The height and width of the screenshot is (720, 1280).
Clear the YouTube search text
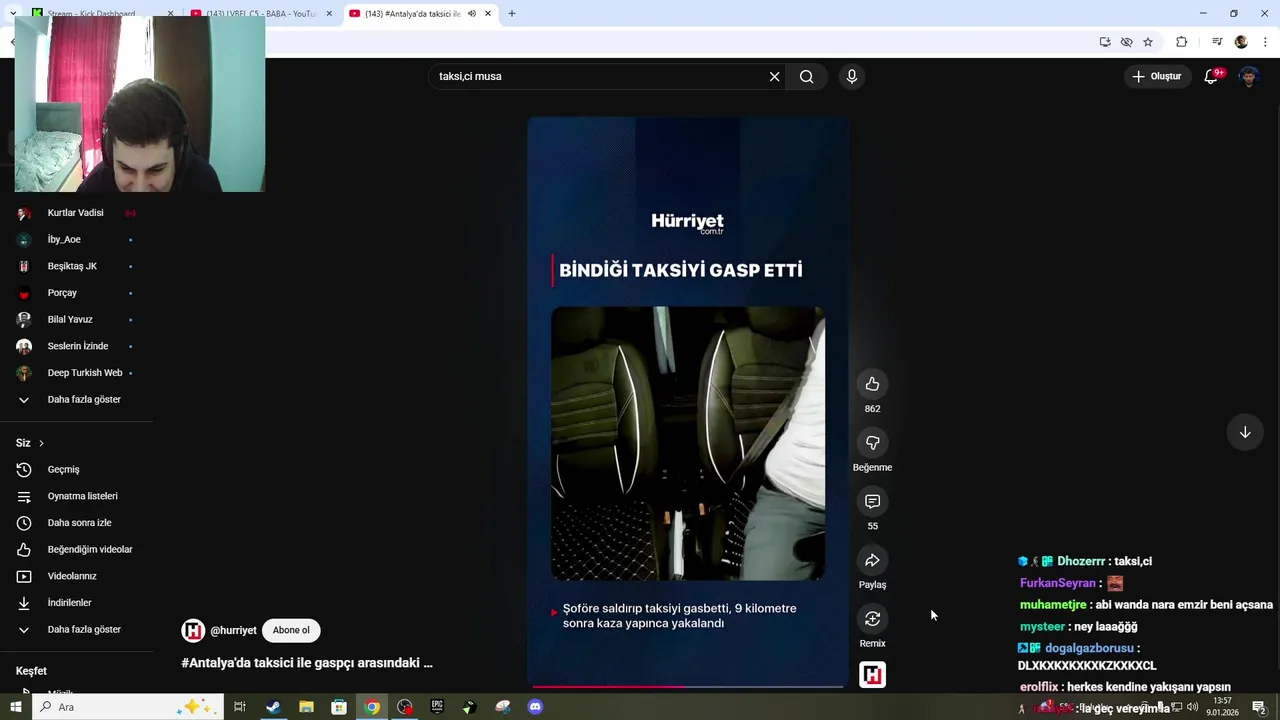774,76
